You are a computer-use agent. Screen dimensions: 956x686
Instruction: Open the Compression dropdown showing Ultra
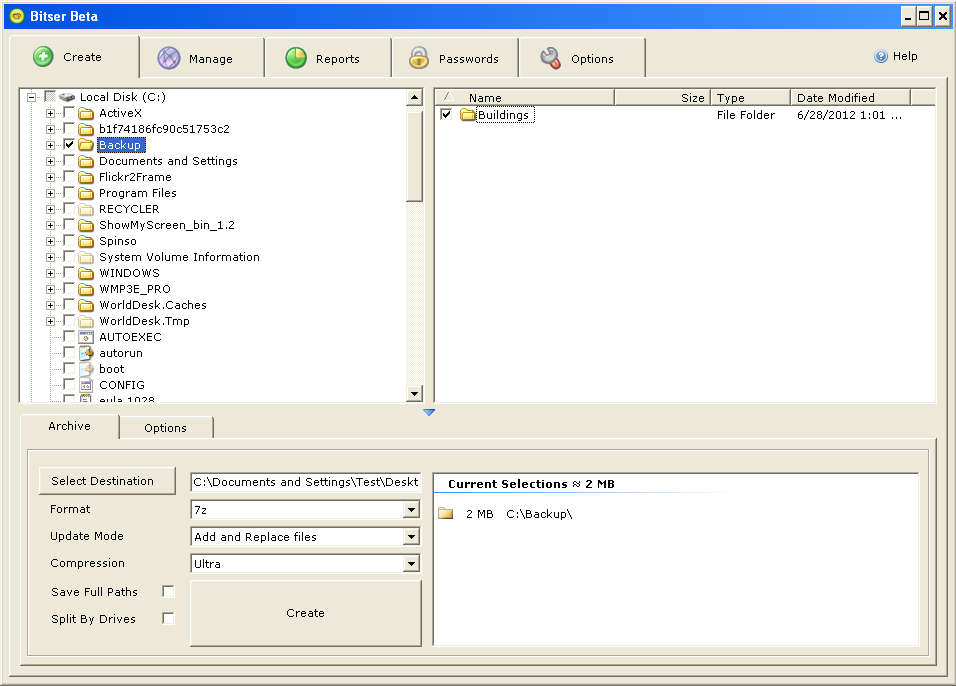410,564
